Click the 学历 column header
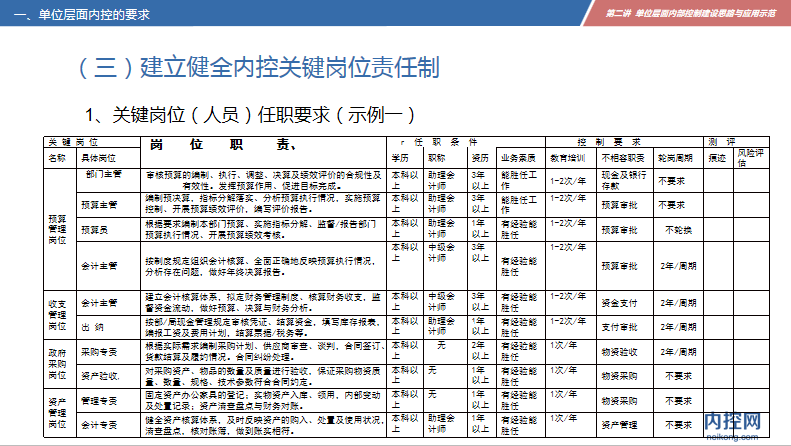 (x=399, y=158)
